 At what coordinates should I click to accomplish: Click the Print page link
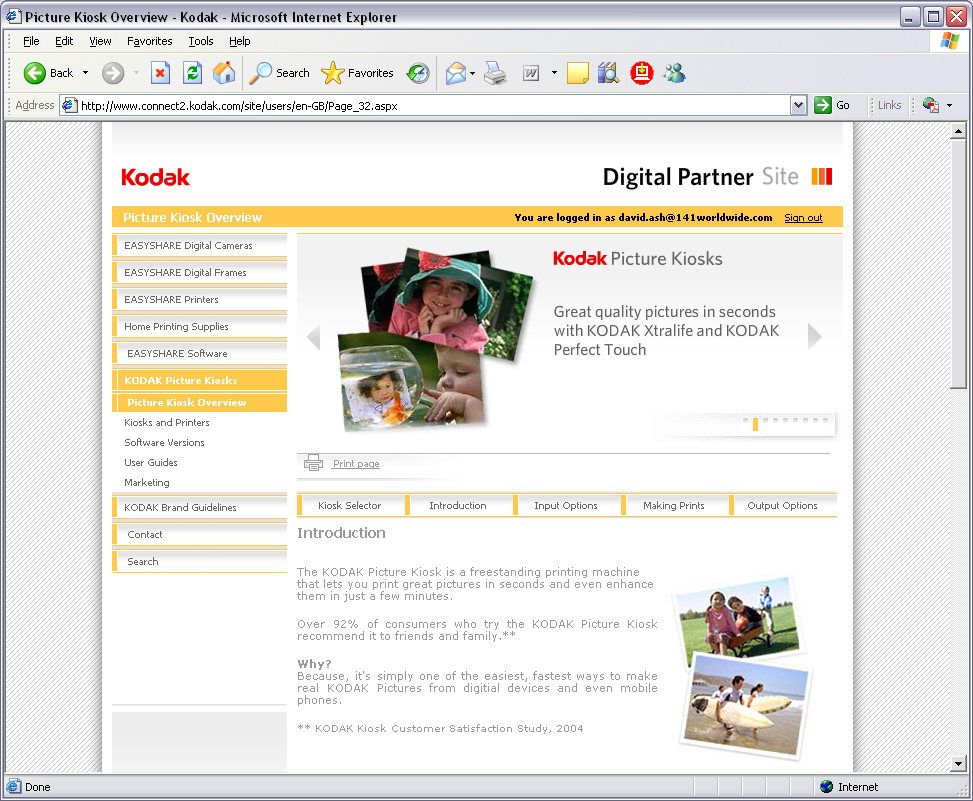[x=356, y=463]
